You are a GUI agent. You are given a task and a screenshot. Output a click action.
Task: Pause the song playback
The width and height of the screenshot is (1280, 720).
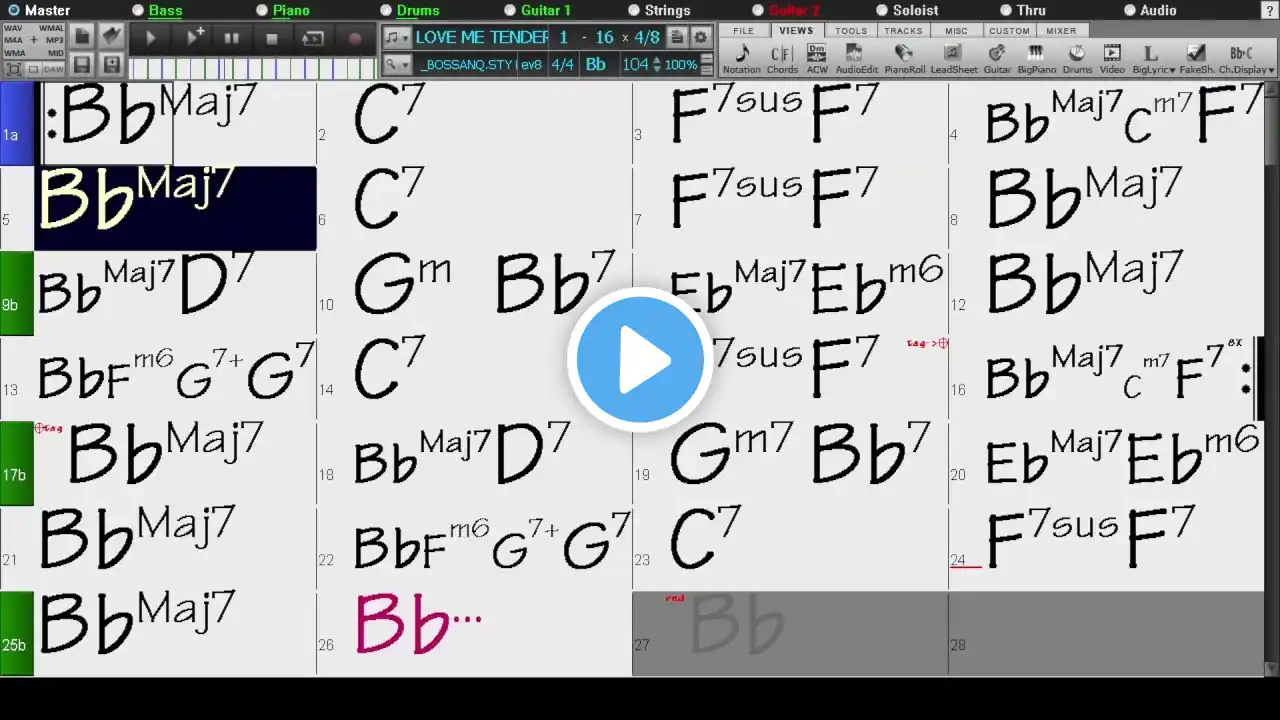click(232, 39)
